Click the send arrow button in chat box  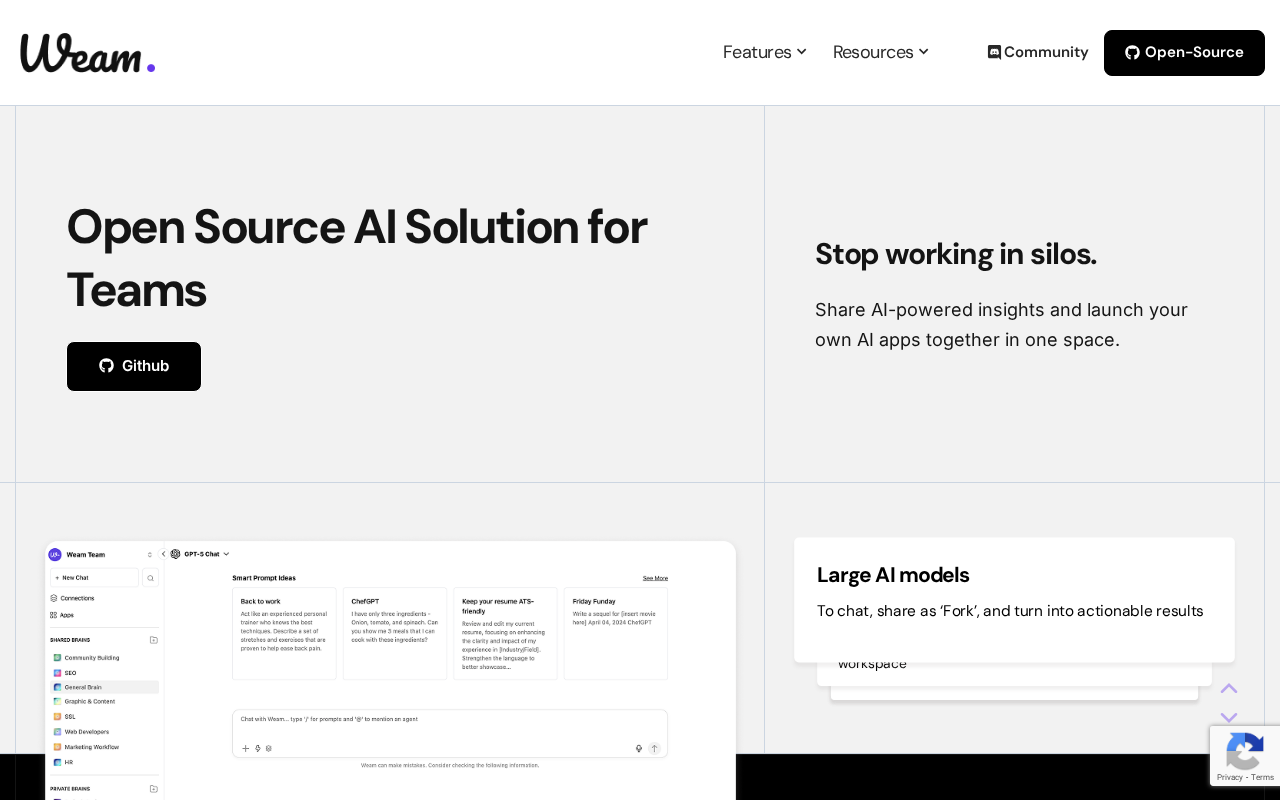[x=654, y=748]
